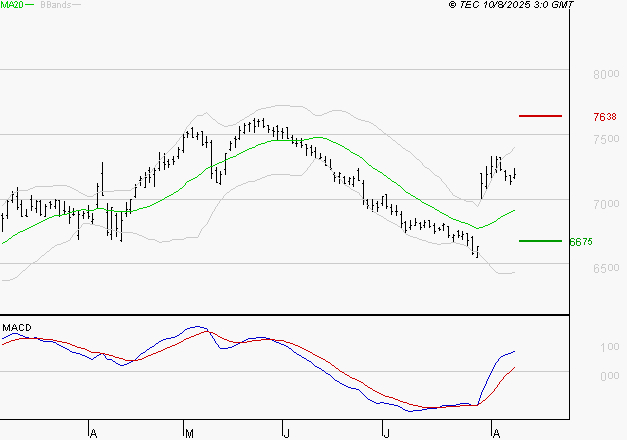This screenshot has width=627, height=440.
Task: Click the 7500 price axis label
Action: (x=606, y=139)
